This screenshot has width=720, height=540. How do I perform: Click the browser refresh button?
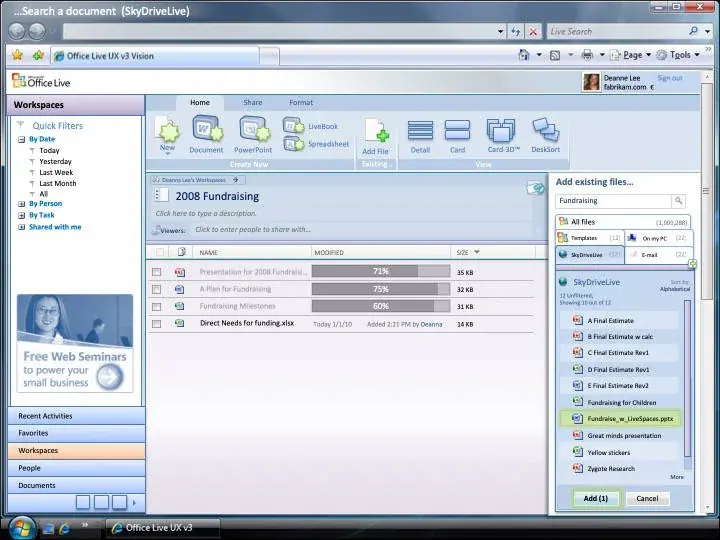(516, 32)
